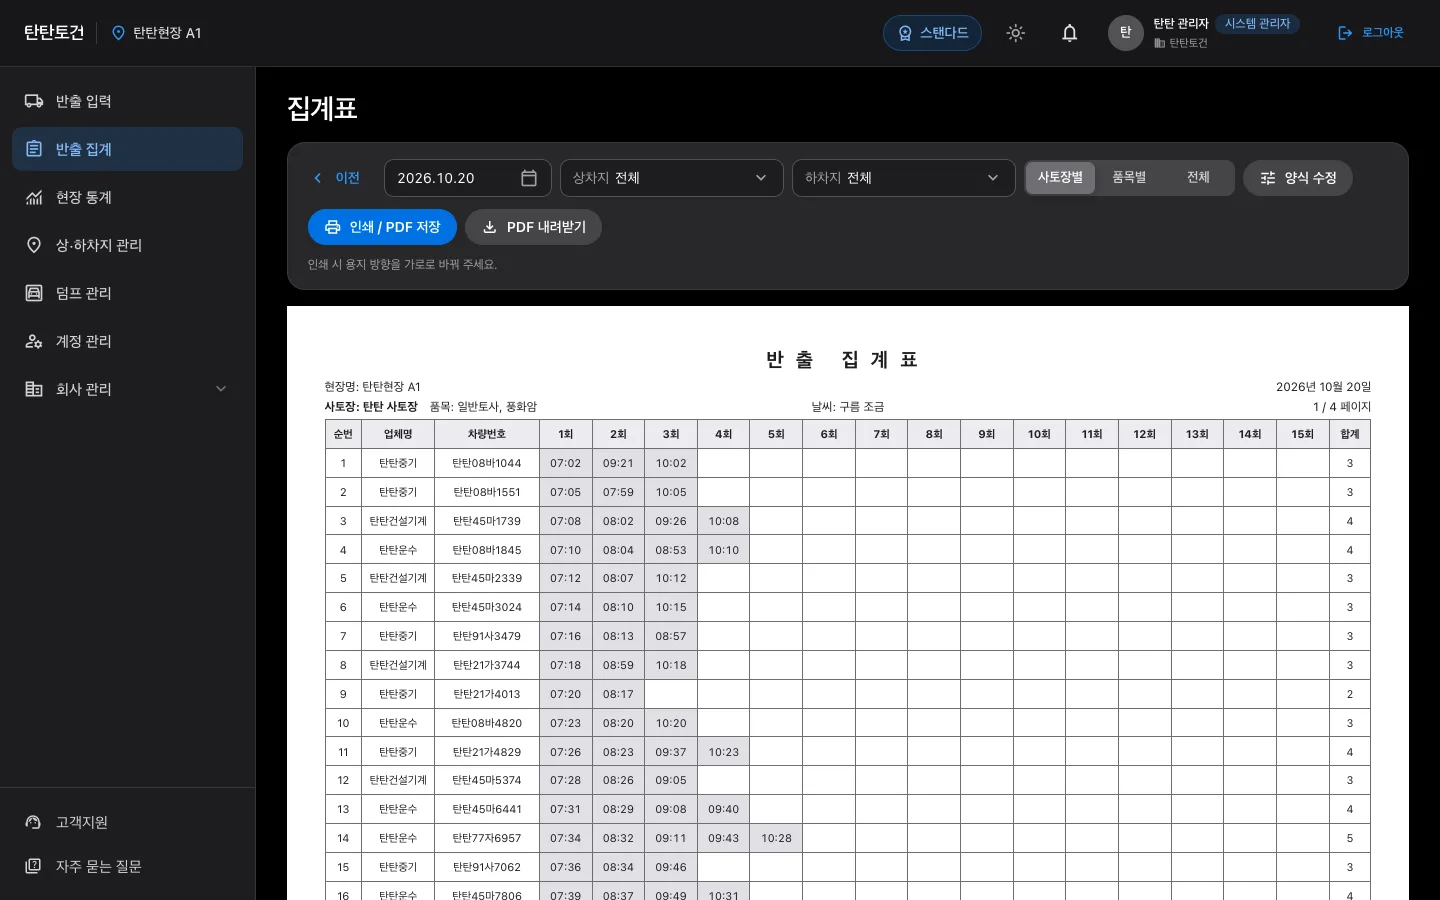Click the 차량번호 column header
The height and width of the screenshot is (900, 1440).
(x=487, y=434)
